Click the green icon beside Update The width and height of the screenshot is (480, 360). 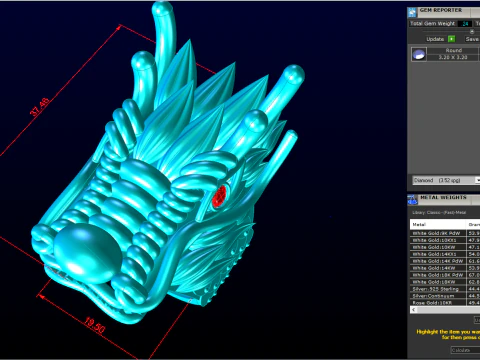[x=451, y=39]
